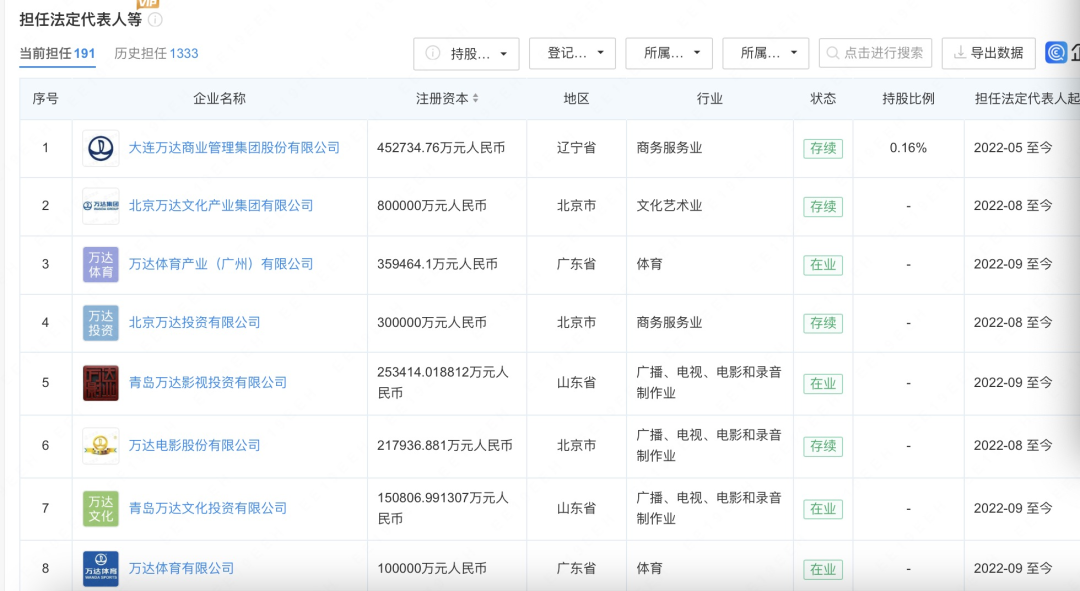
Task: Click the 点击进行搜索 search input box
Action: pos(876,53)
